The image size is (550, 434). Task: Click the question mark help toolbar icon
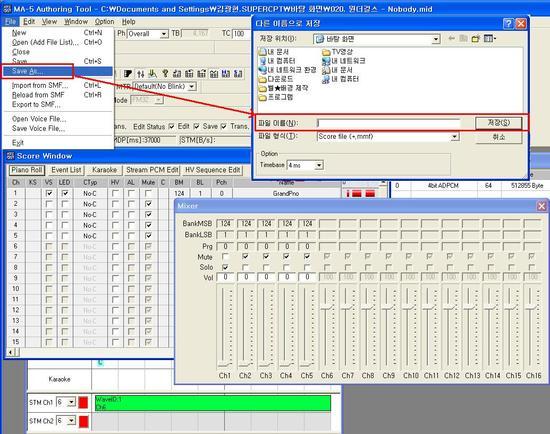tap(165, 74)
